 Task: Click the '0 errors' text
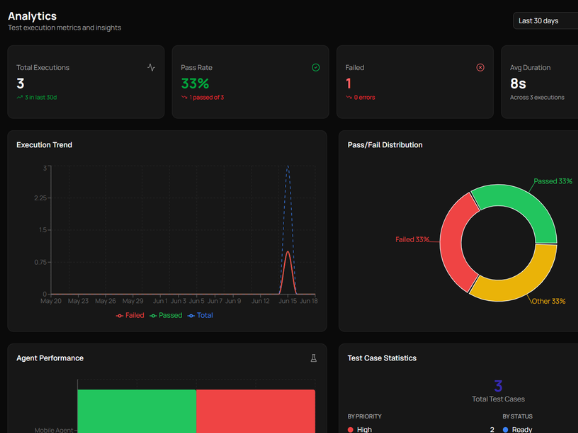[364, 97]
